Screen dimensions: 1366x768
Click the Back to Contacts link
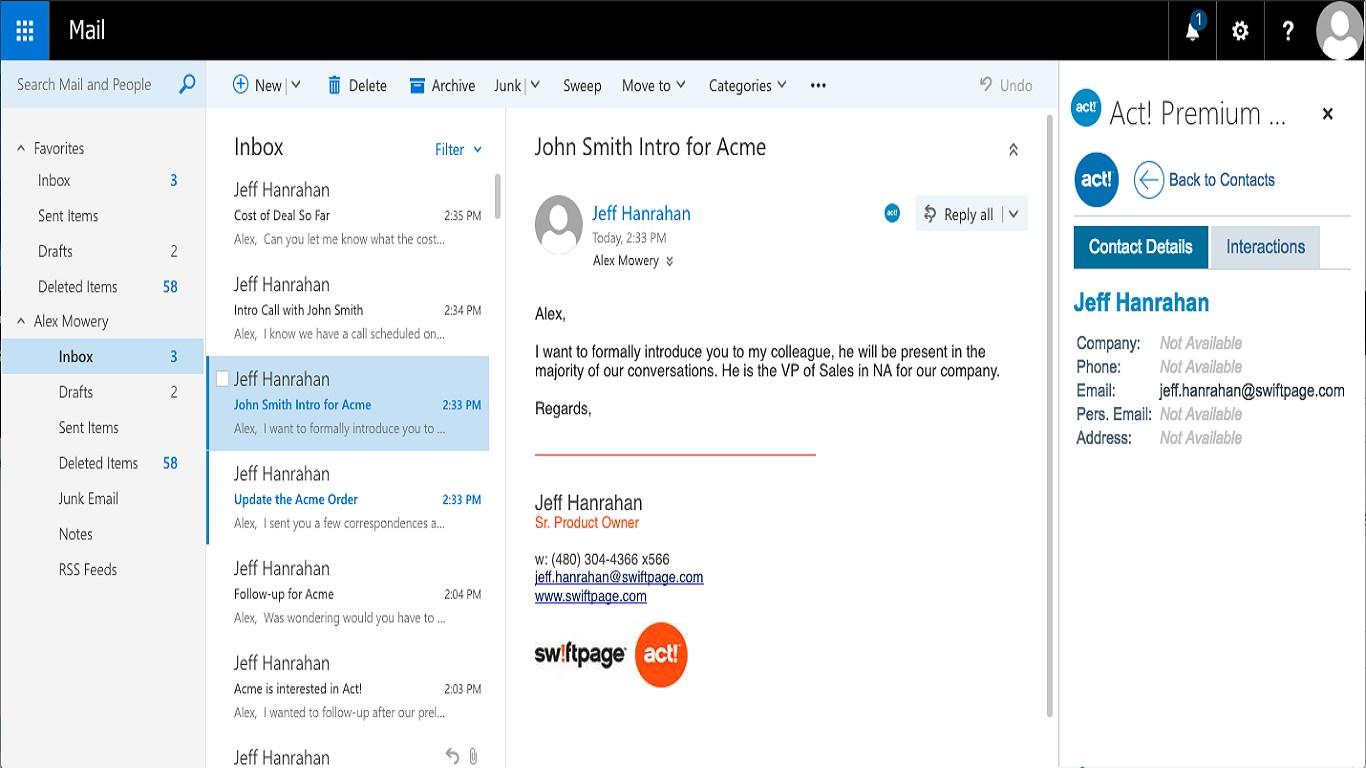pyautogui.click(x=1222, y=180)
